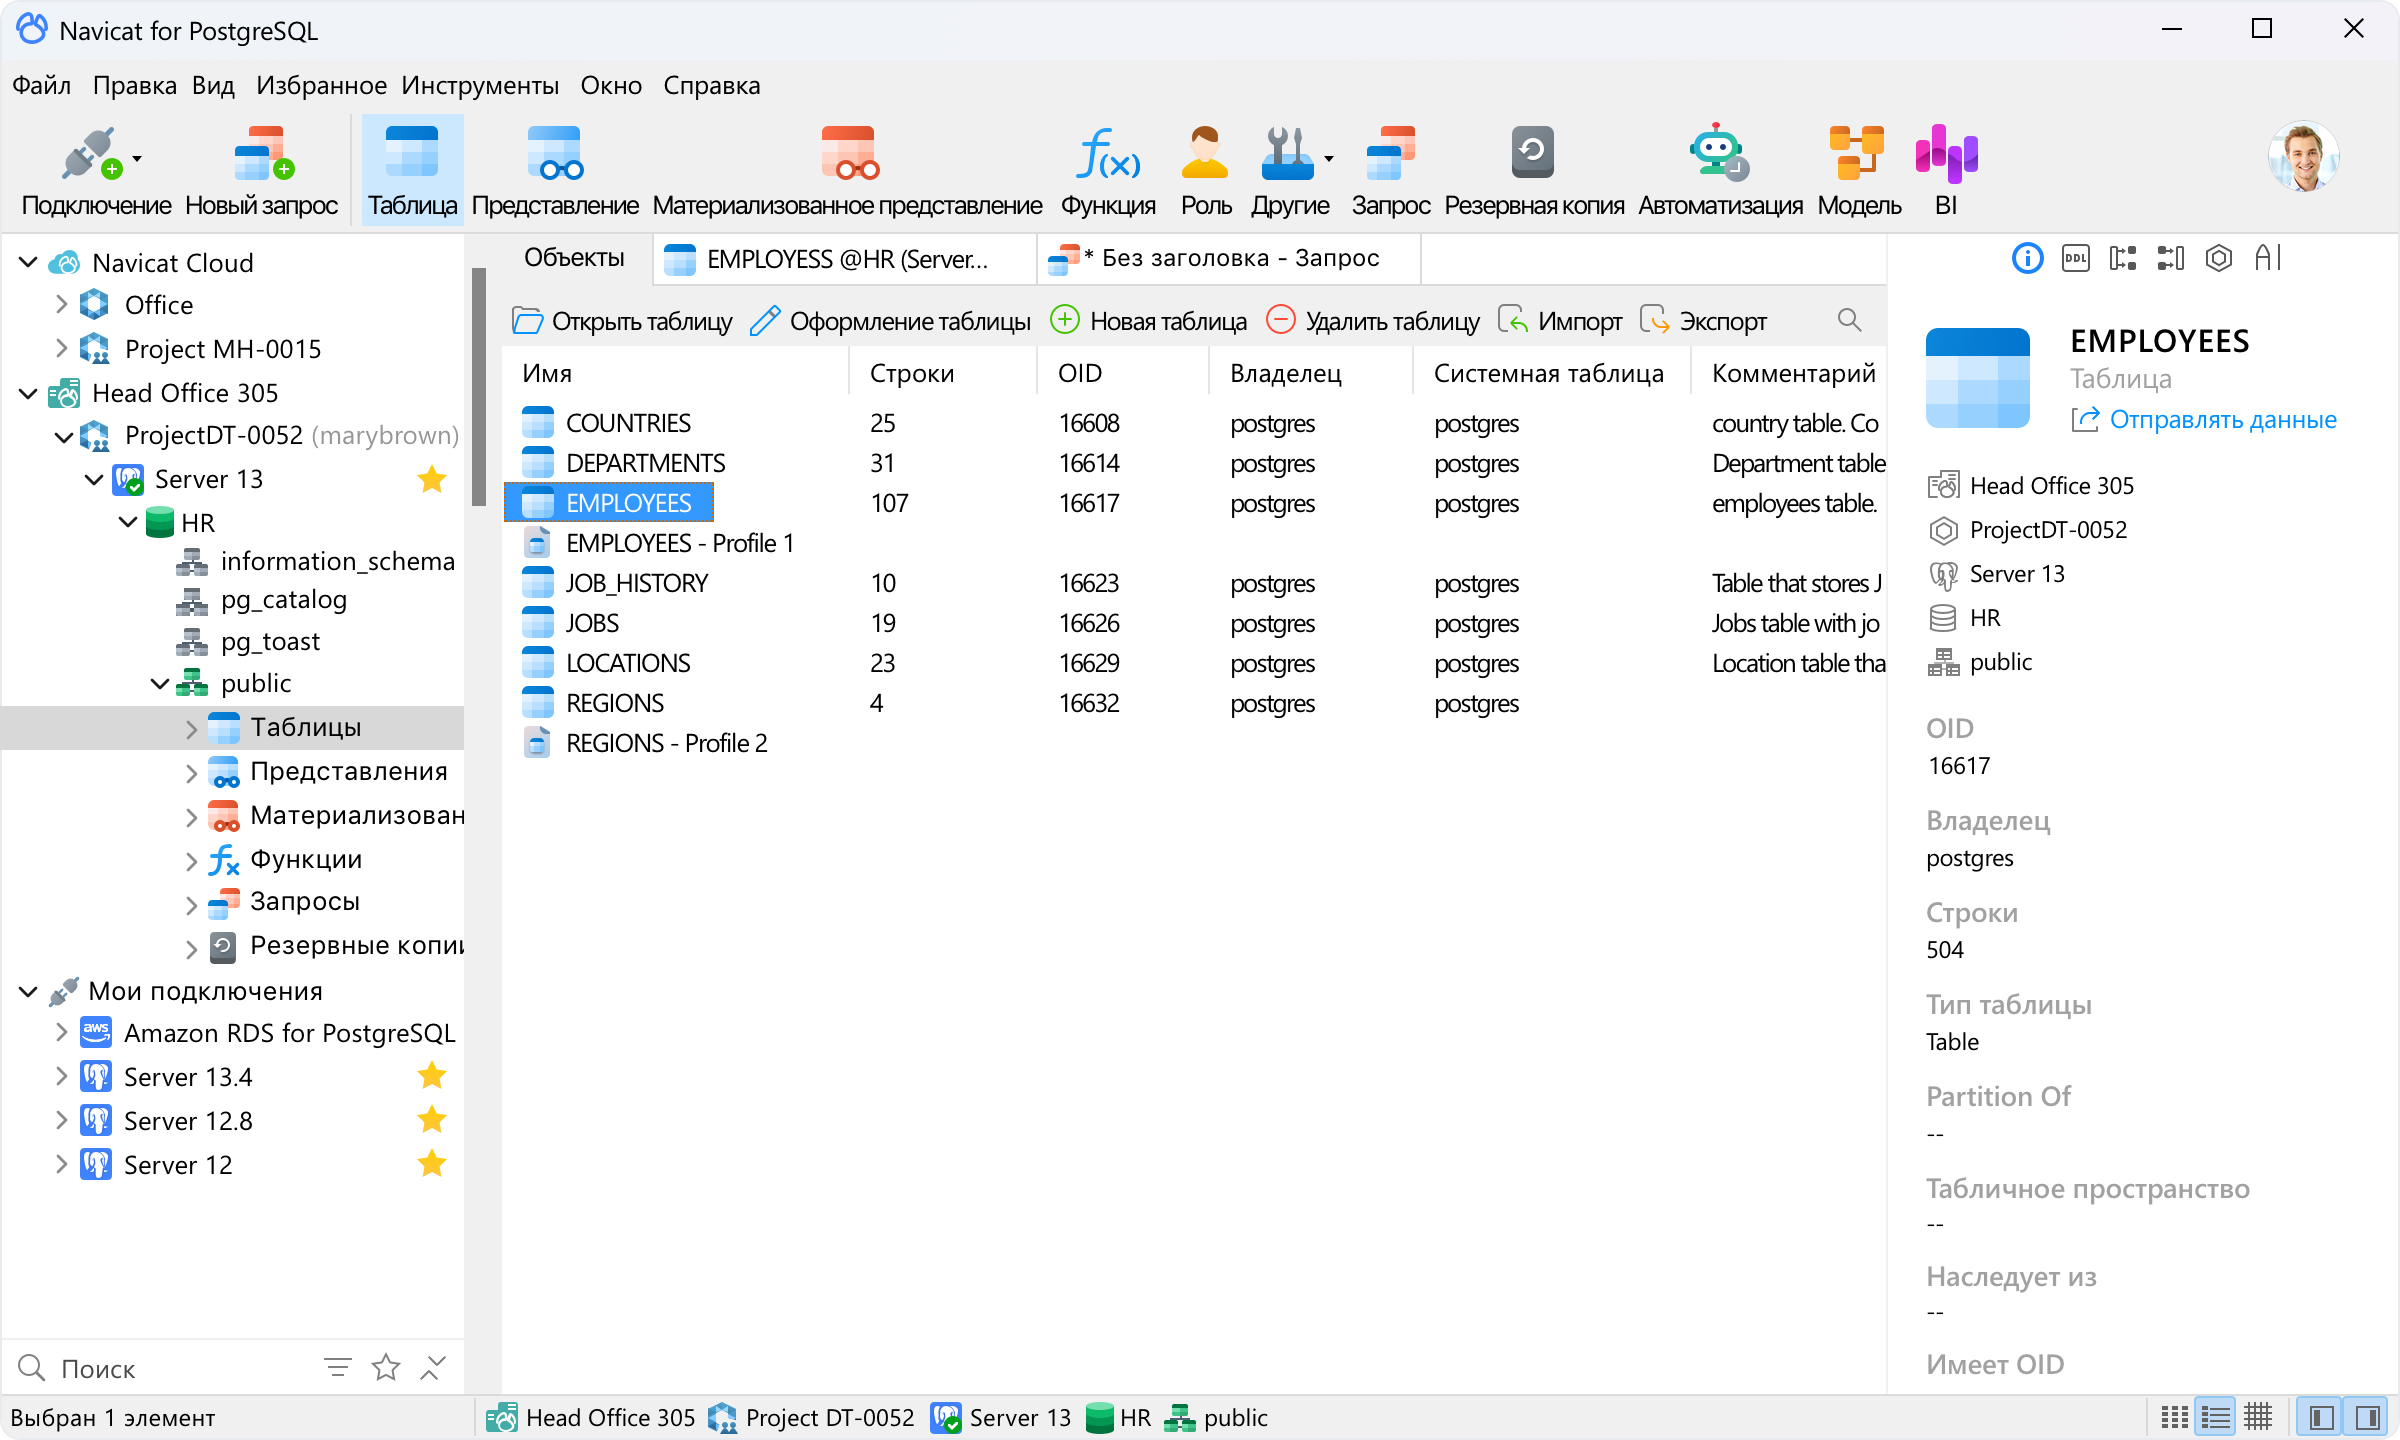Expand the Функции tree node
The image size is (2400, 1440).
[x=191, y=861]
